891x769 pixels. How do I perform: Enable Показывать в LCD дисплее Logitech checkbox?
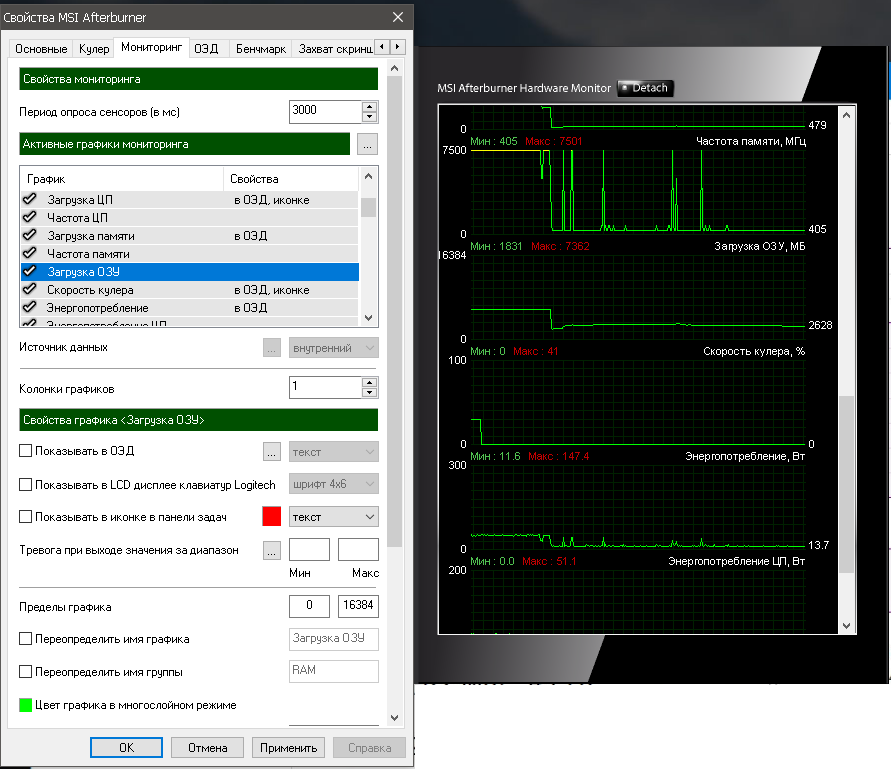click(26, 484)
